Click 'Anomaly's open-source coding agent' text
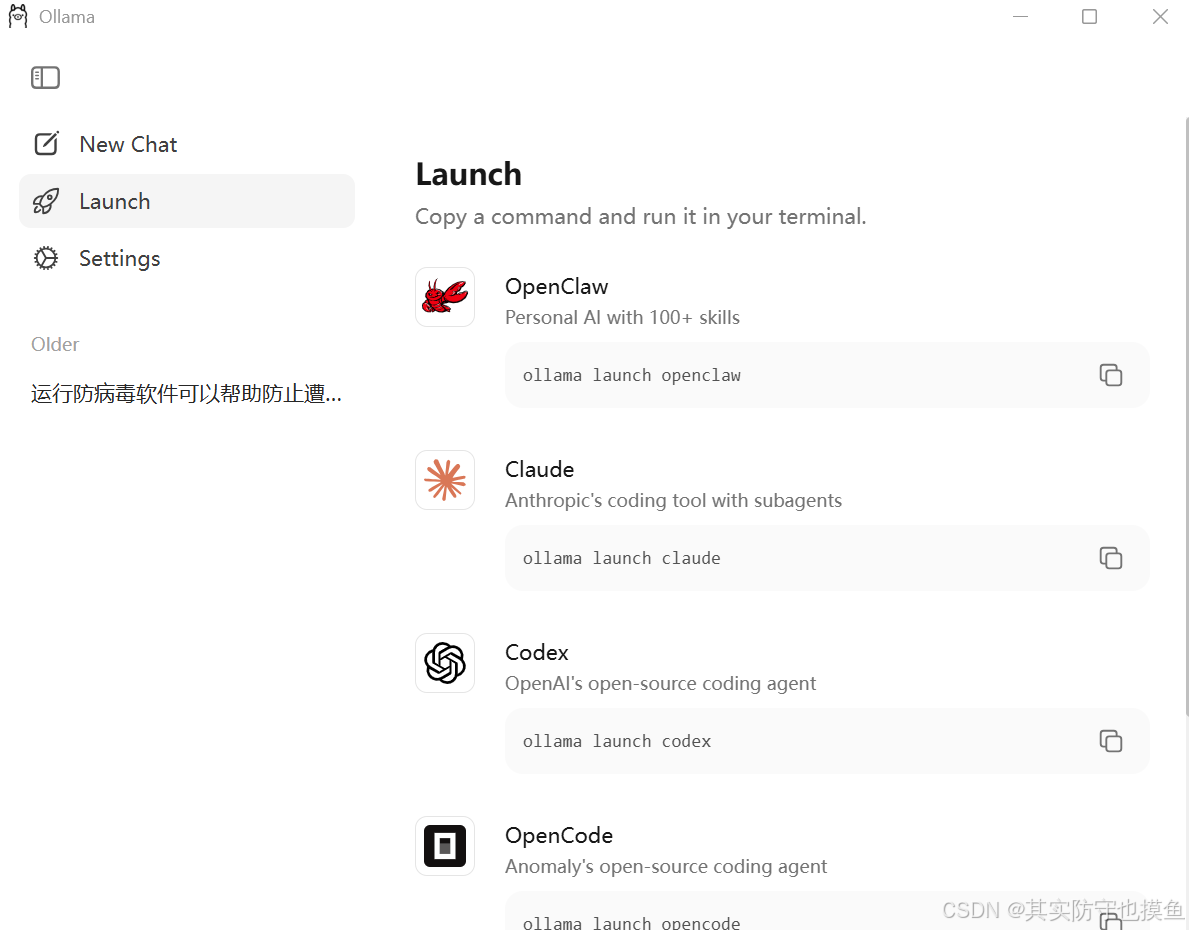This screenshot has height=930, width=1189. [666, 866]
